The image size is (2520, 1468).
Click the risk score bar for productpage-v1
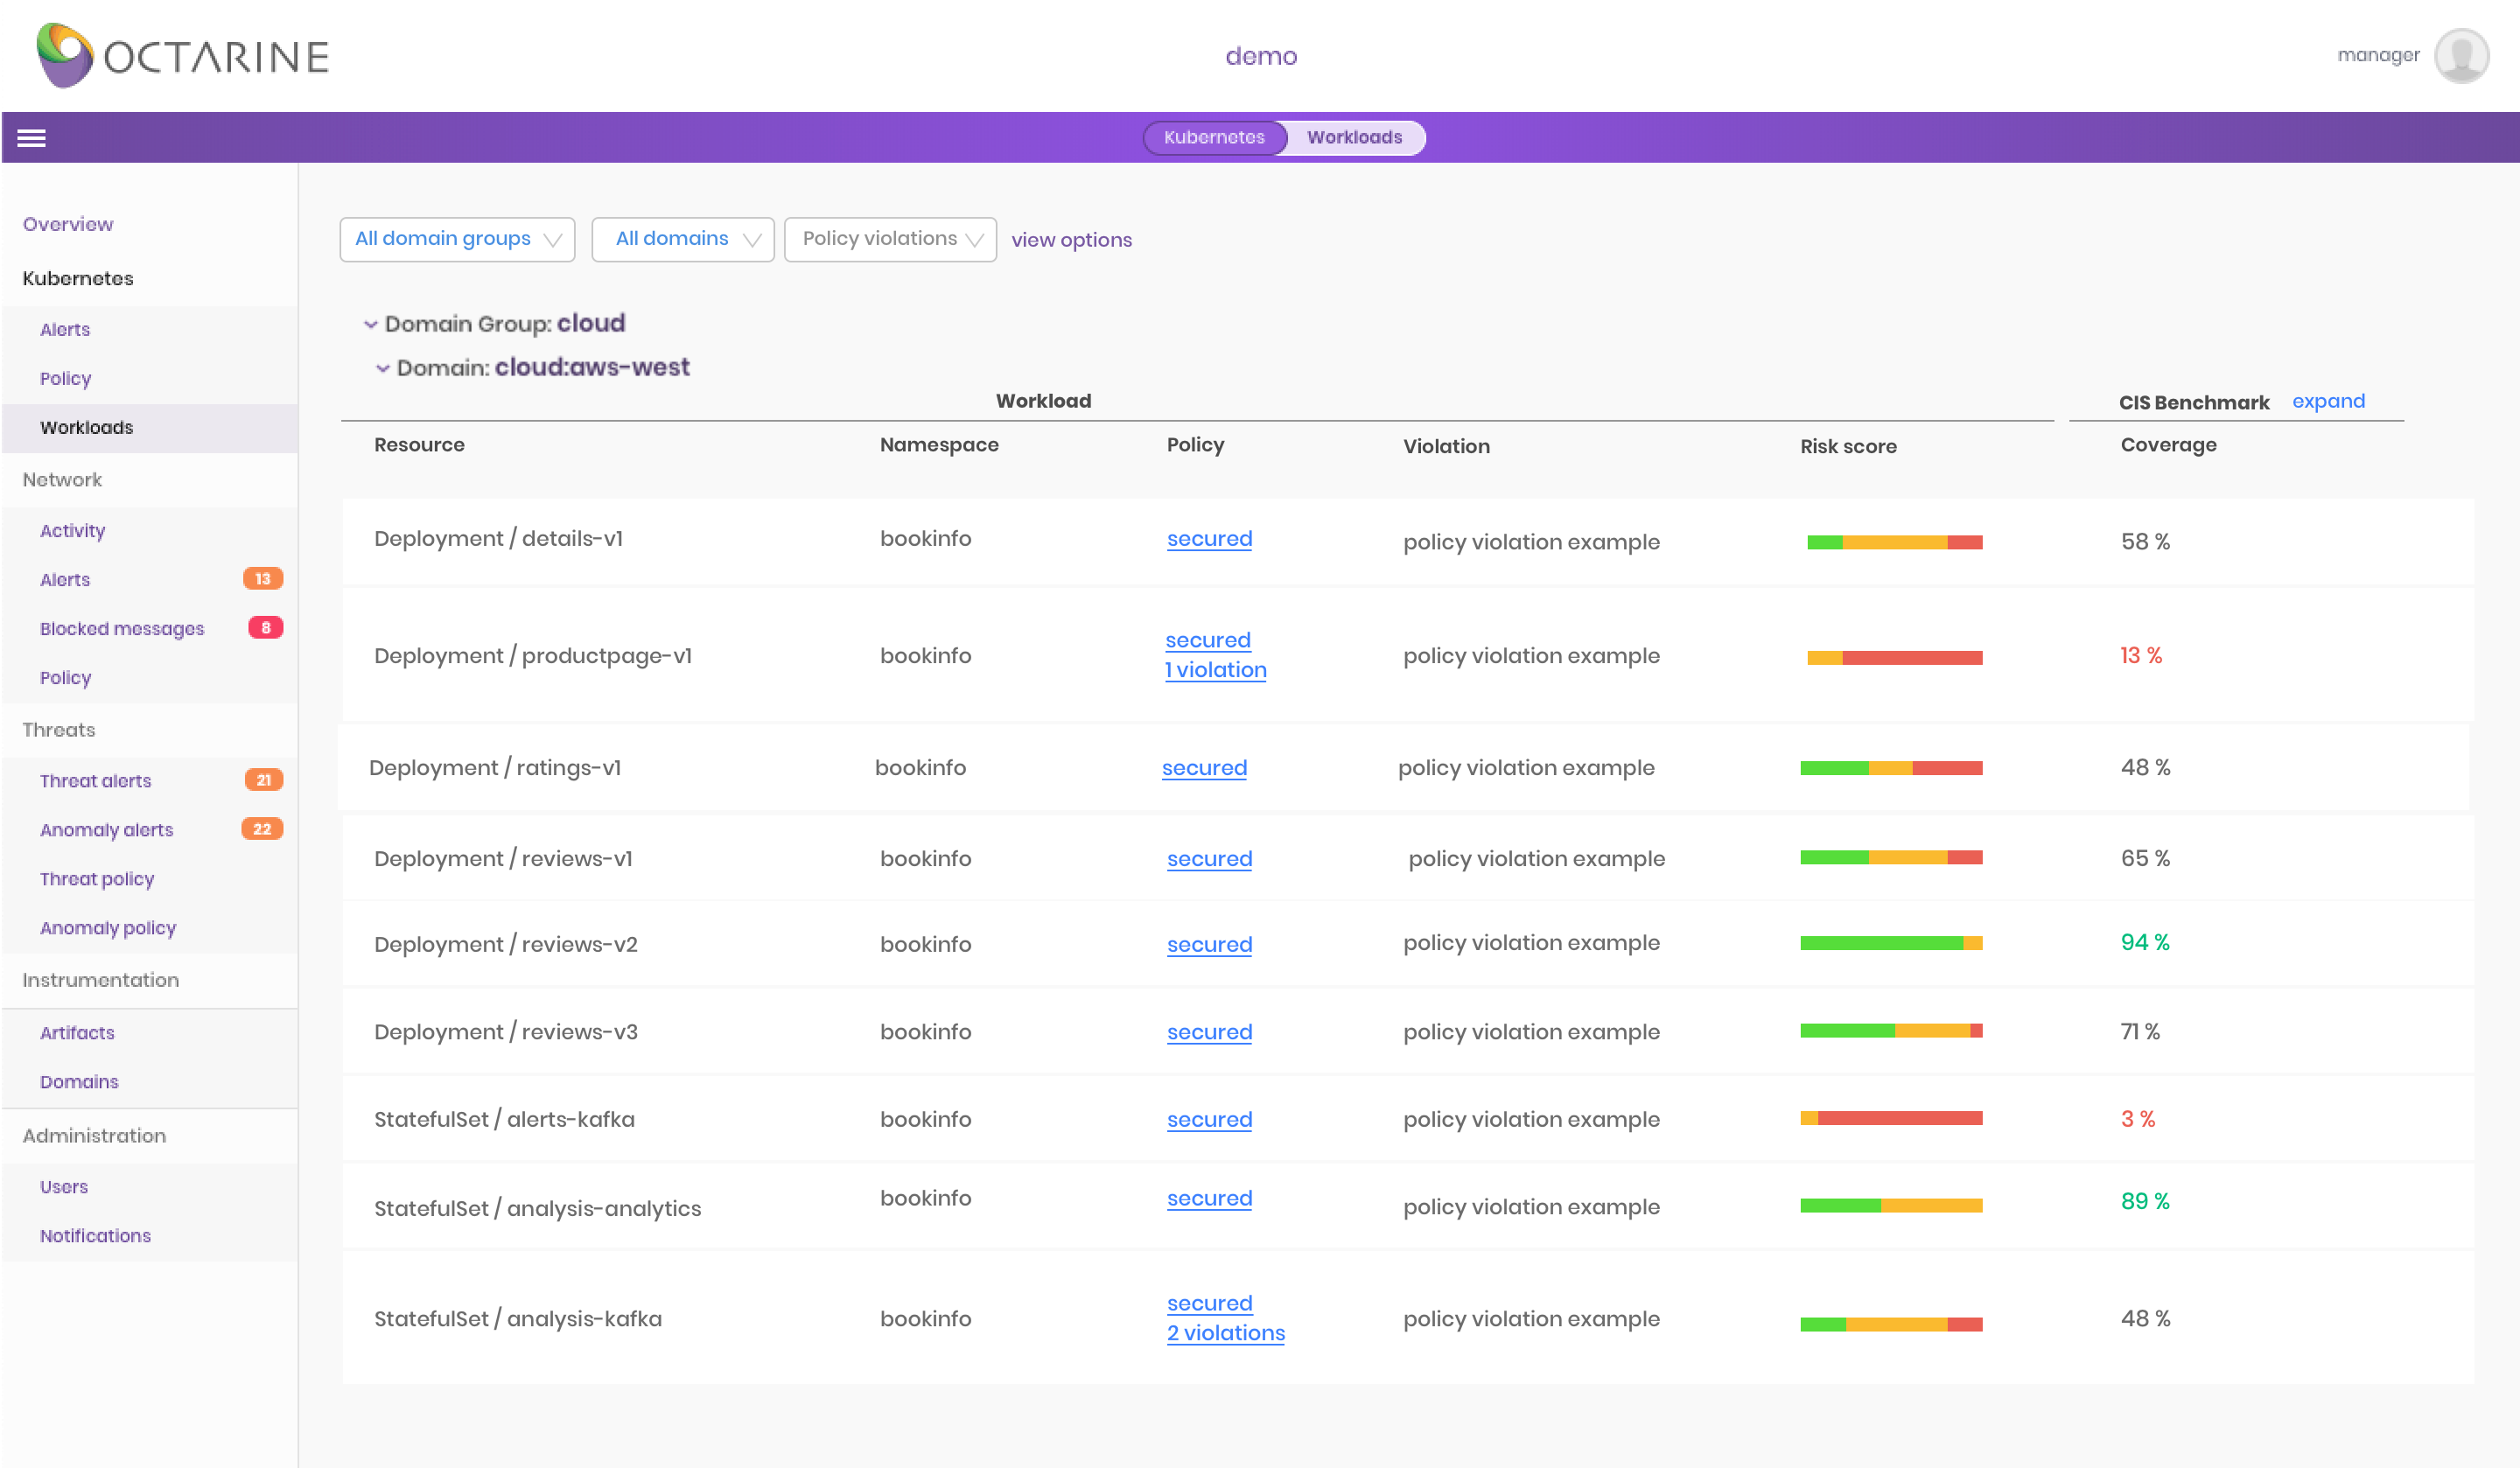pyautogui.click(x=1894, y=657)
